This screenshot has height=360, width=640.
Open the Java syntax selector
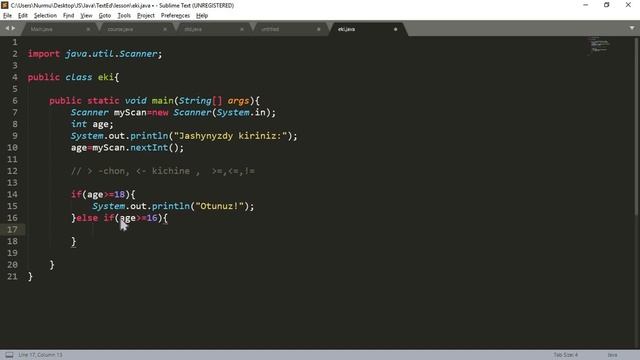point(612,355)
